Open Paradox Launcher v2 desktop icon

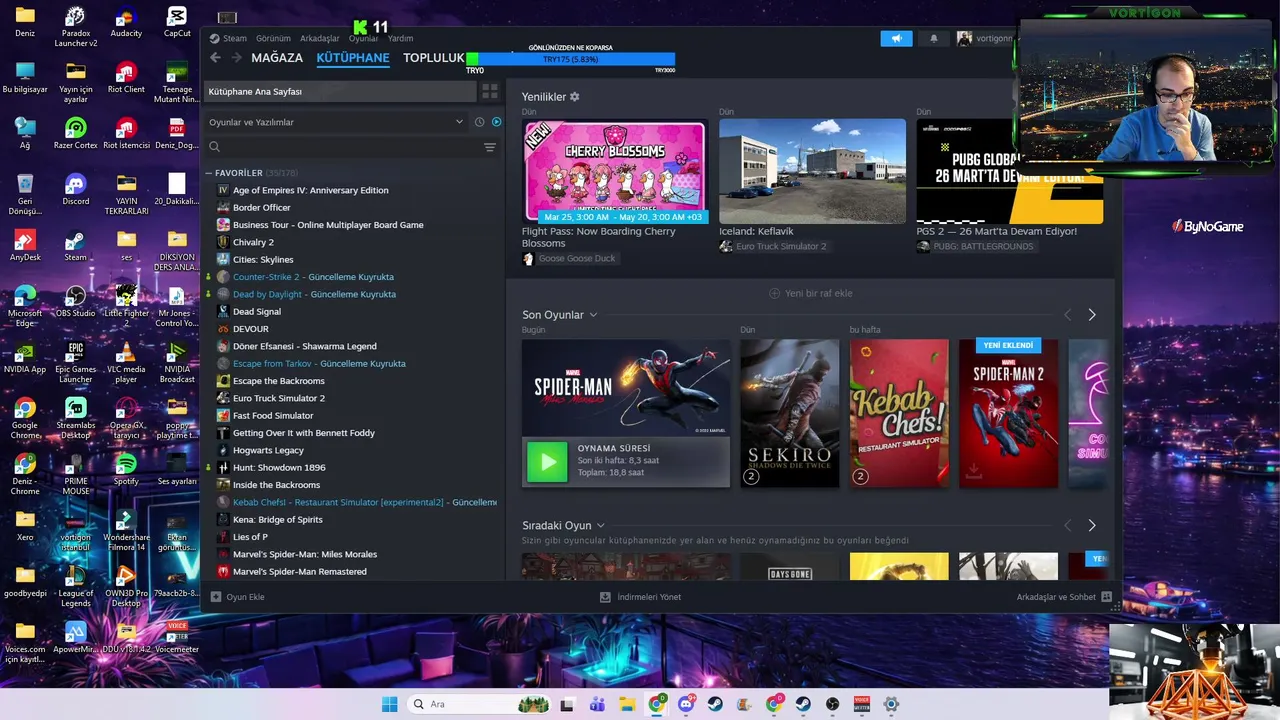(x=75, y=27)
